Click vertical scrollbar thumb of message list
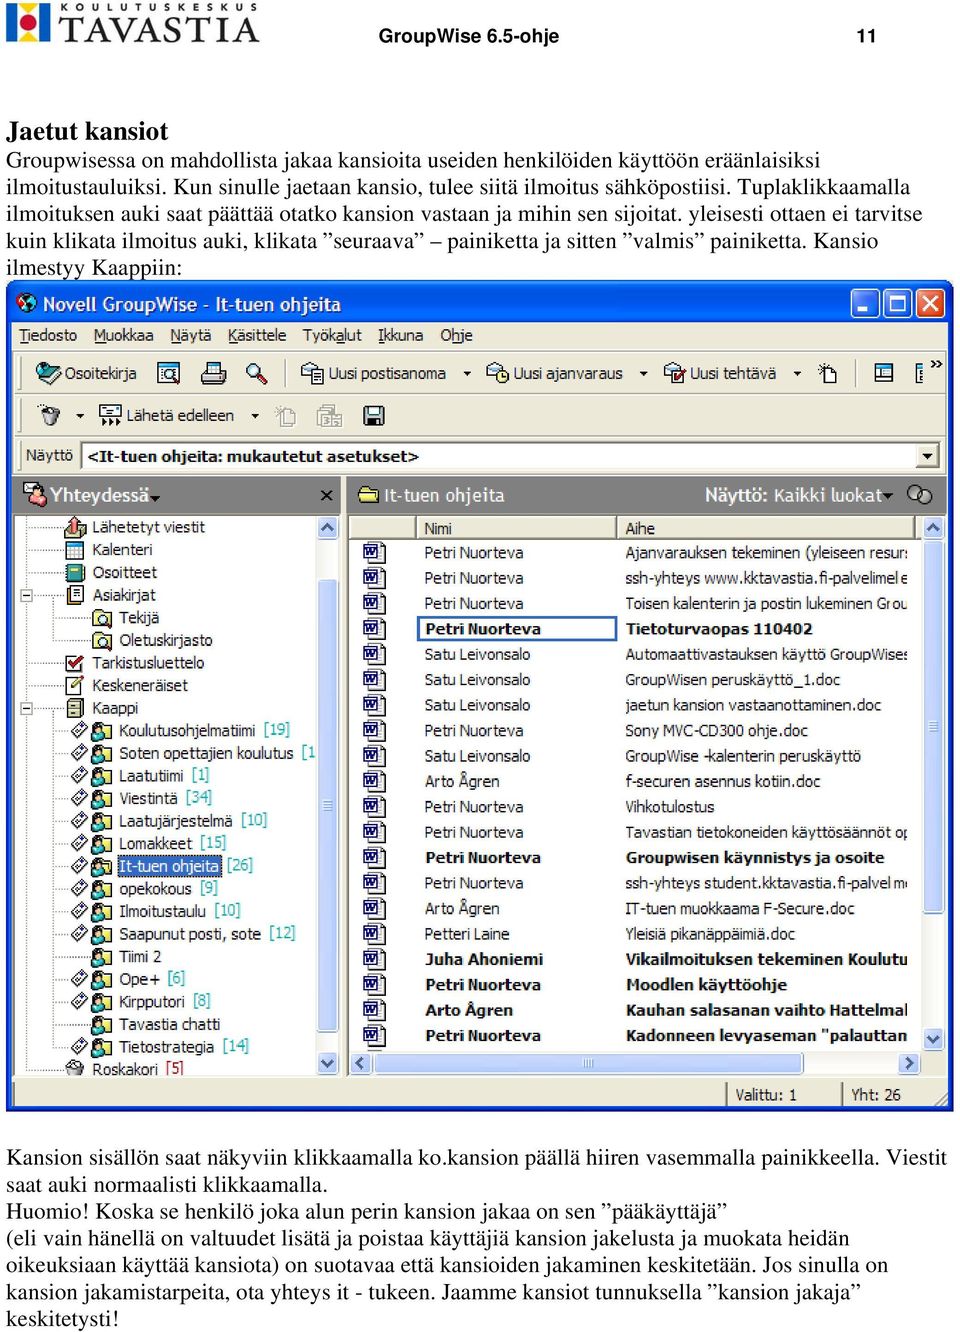 [x=933, y=727]
